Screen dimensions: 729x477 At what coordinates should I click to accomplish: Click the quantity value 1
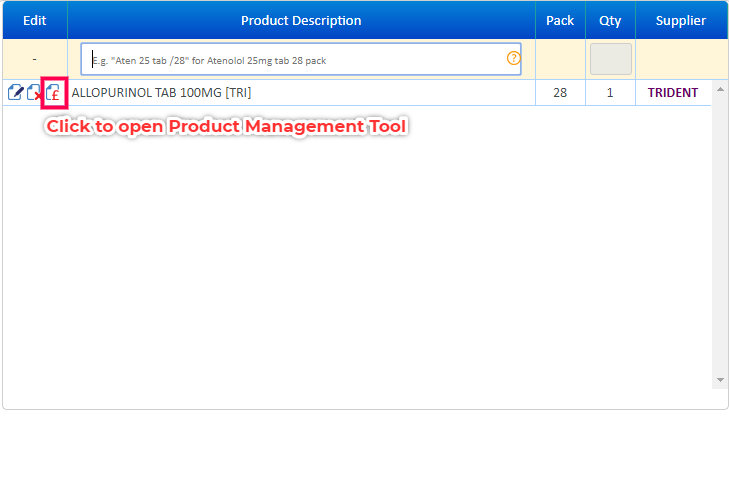pos(610,93)
